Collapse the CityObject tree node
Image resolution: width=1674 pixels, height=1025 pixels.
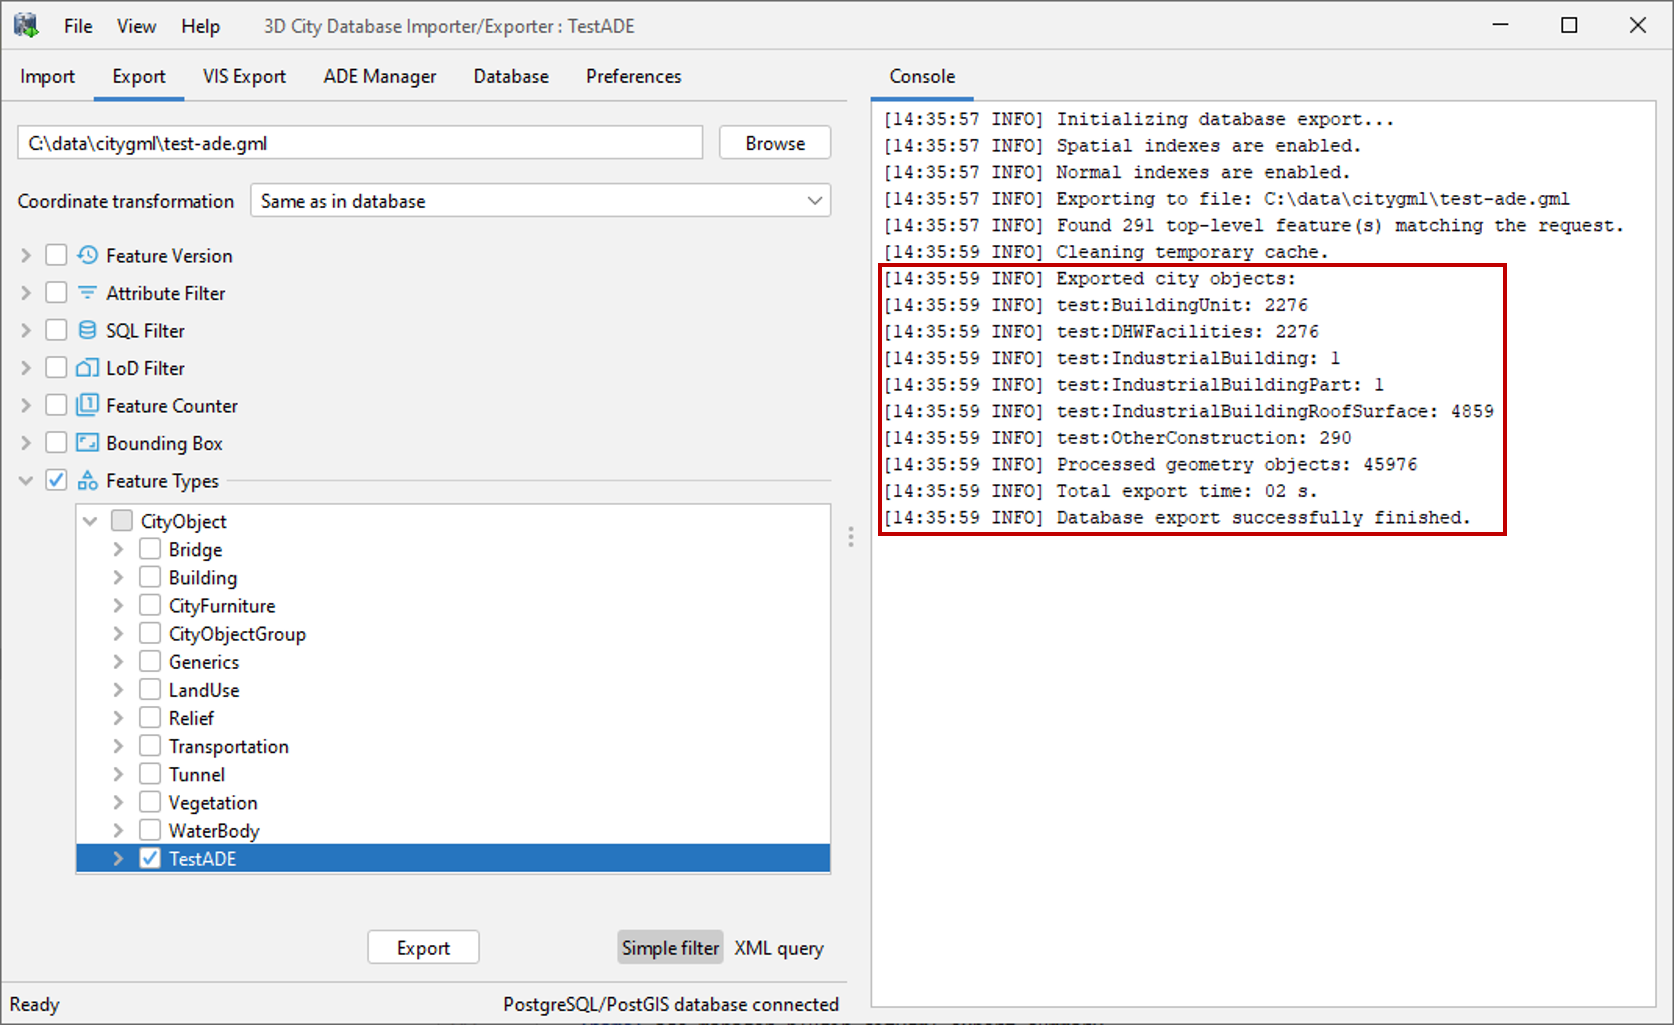pyautogui.click(x=90, y=521)
